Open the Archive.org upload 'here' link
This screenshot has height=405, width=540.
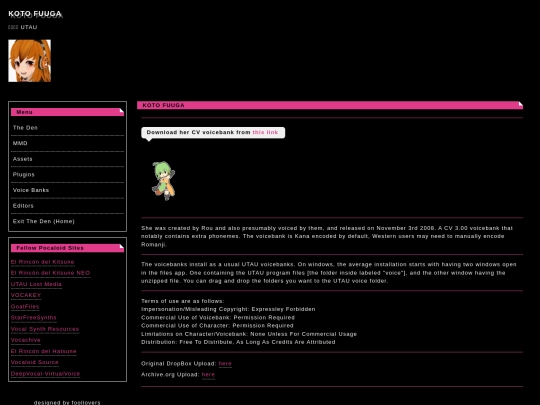(208, 375)
